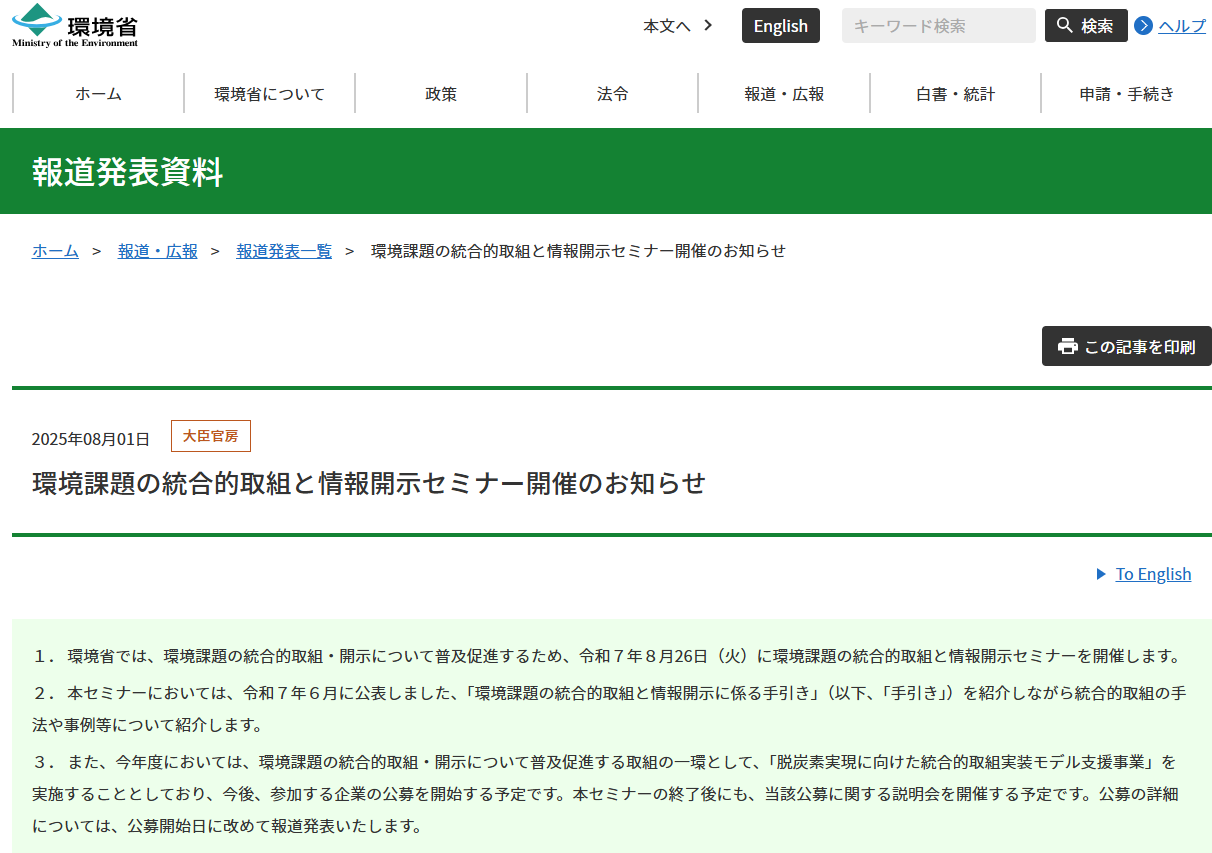Select 環境省について in the navigation bar
Viewport: 1212px width, 853px height.
coord(270,94)
